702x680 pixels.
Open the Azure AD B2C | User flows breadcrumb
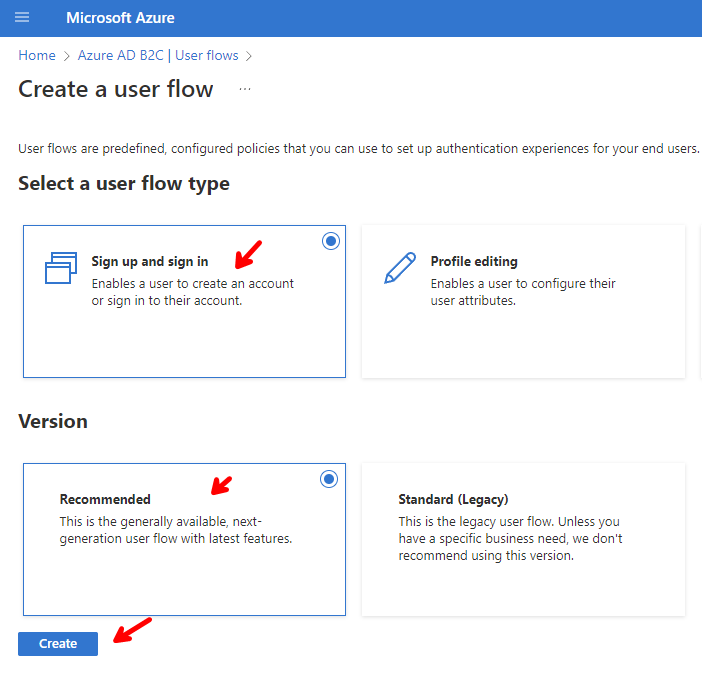(x=158, y=56)
